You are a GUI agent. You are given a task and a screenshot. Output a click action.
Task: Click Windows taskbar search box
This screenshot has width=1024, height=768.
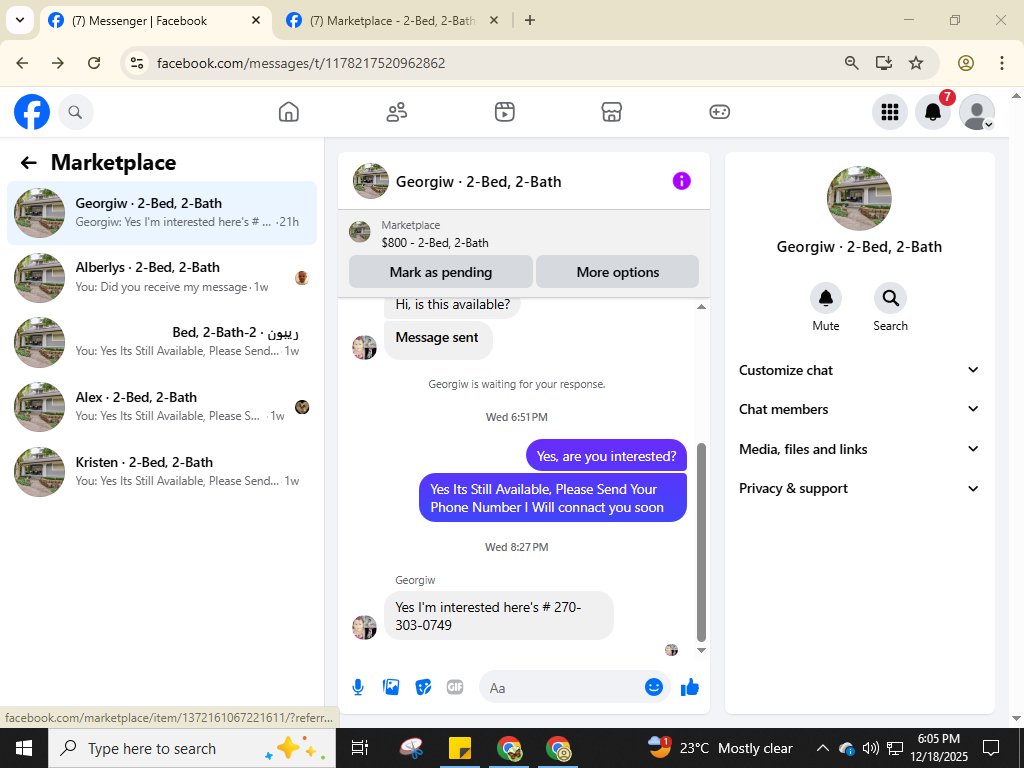[192, 748]
